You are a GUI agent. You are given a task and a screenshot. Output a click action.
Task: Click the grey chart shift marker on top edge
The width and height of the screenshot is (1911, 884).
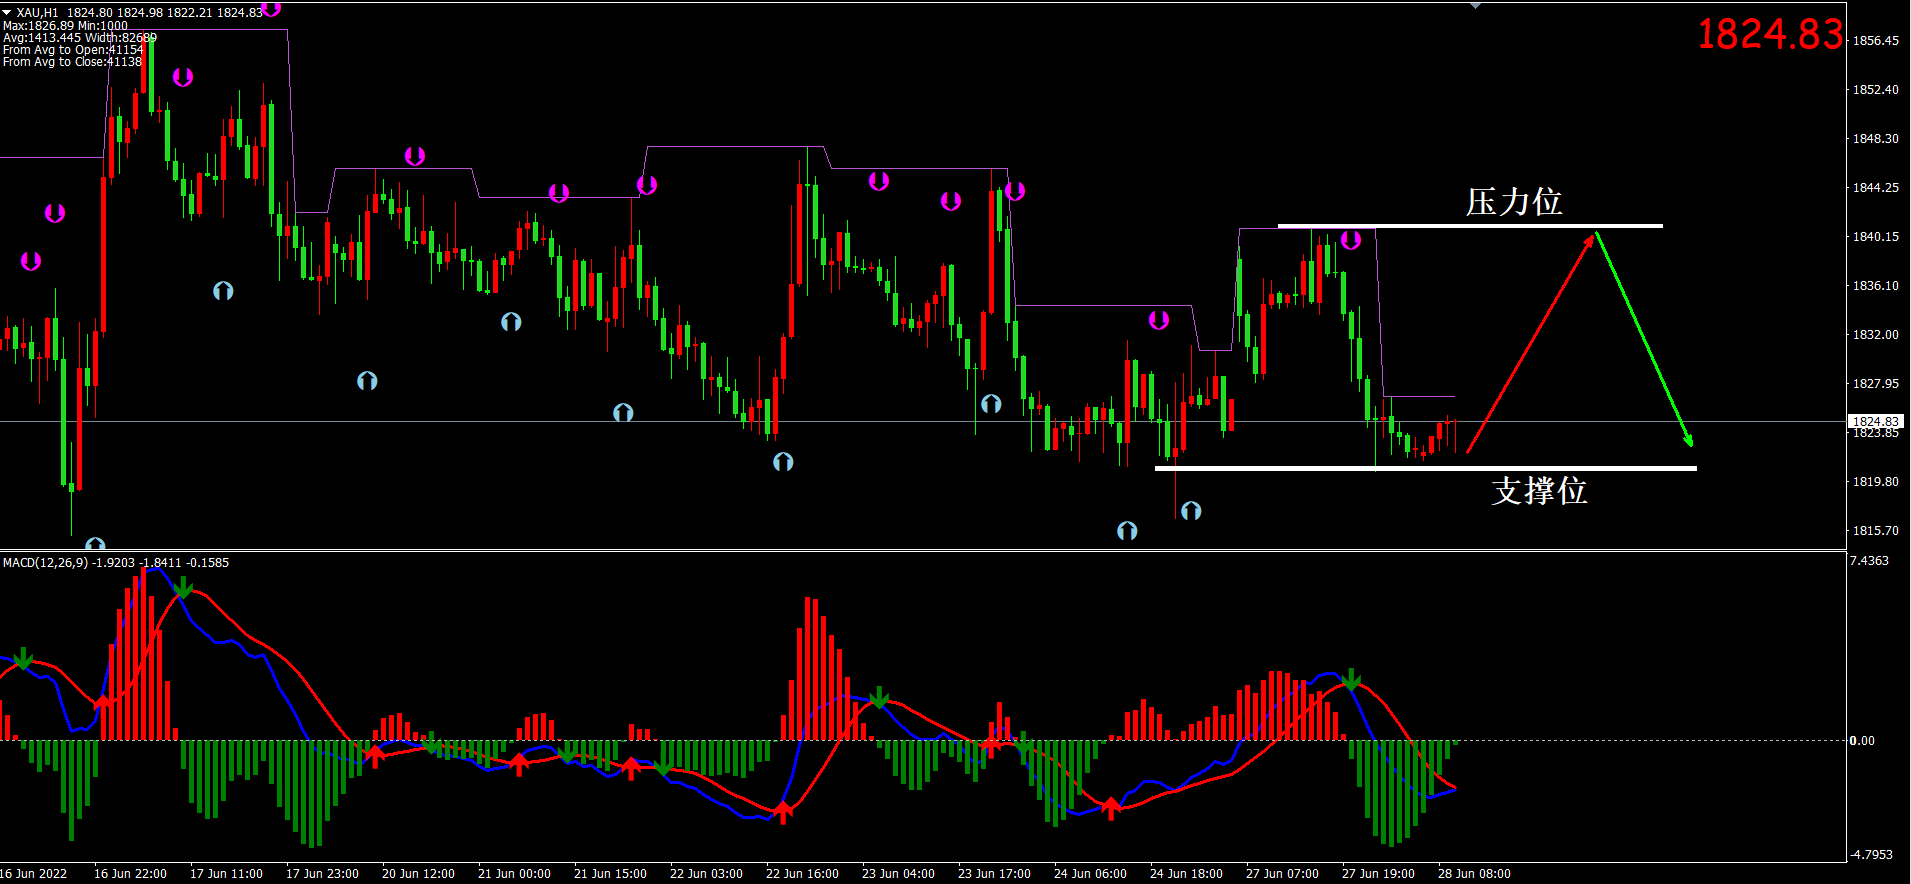pos(1475,6)
